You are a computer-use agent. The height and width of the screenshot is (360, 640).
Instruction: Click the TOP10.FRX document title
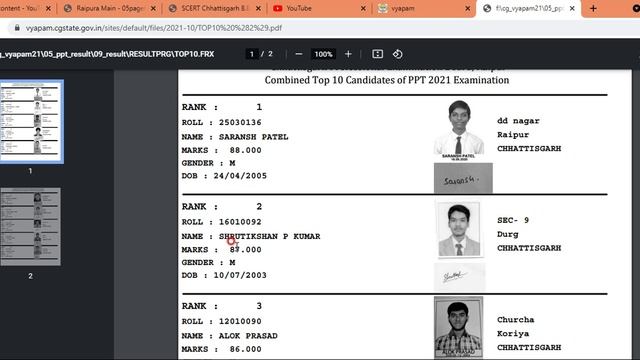107,54
